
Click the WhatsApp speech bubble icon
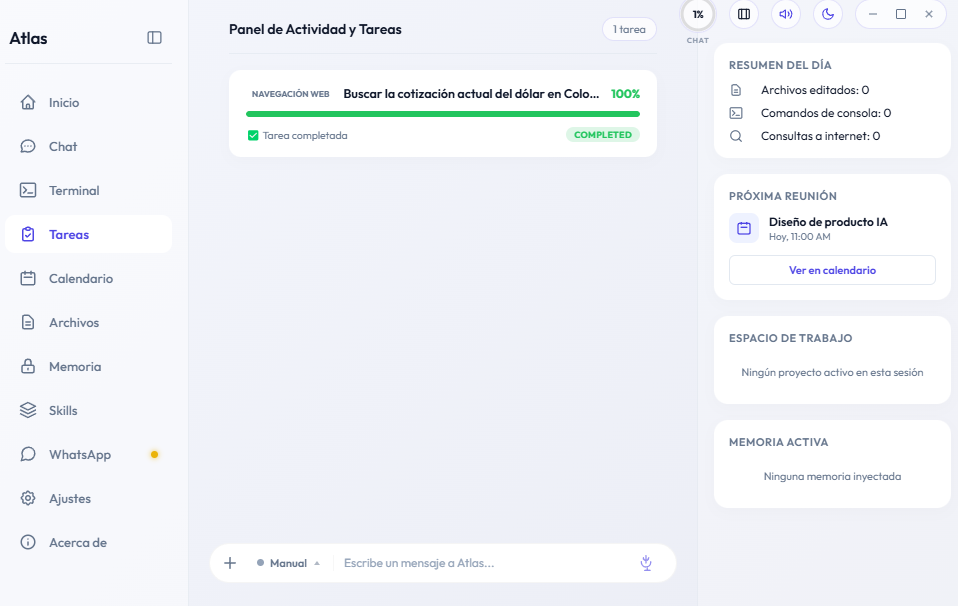(28, 454)
